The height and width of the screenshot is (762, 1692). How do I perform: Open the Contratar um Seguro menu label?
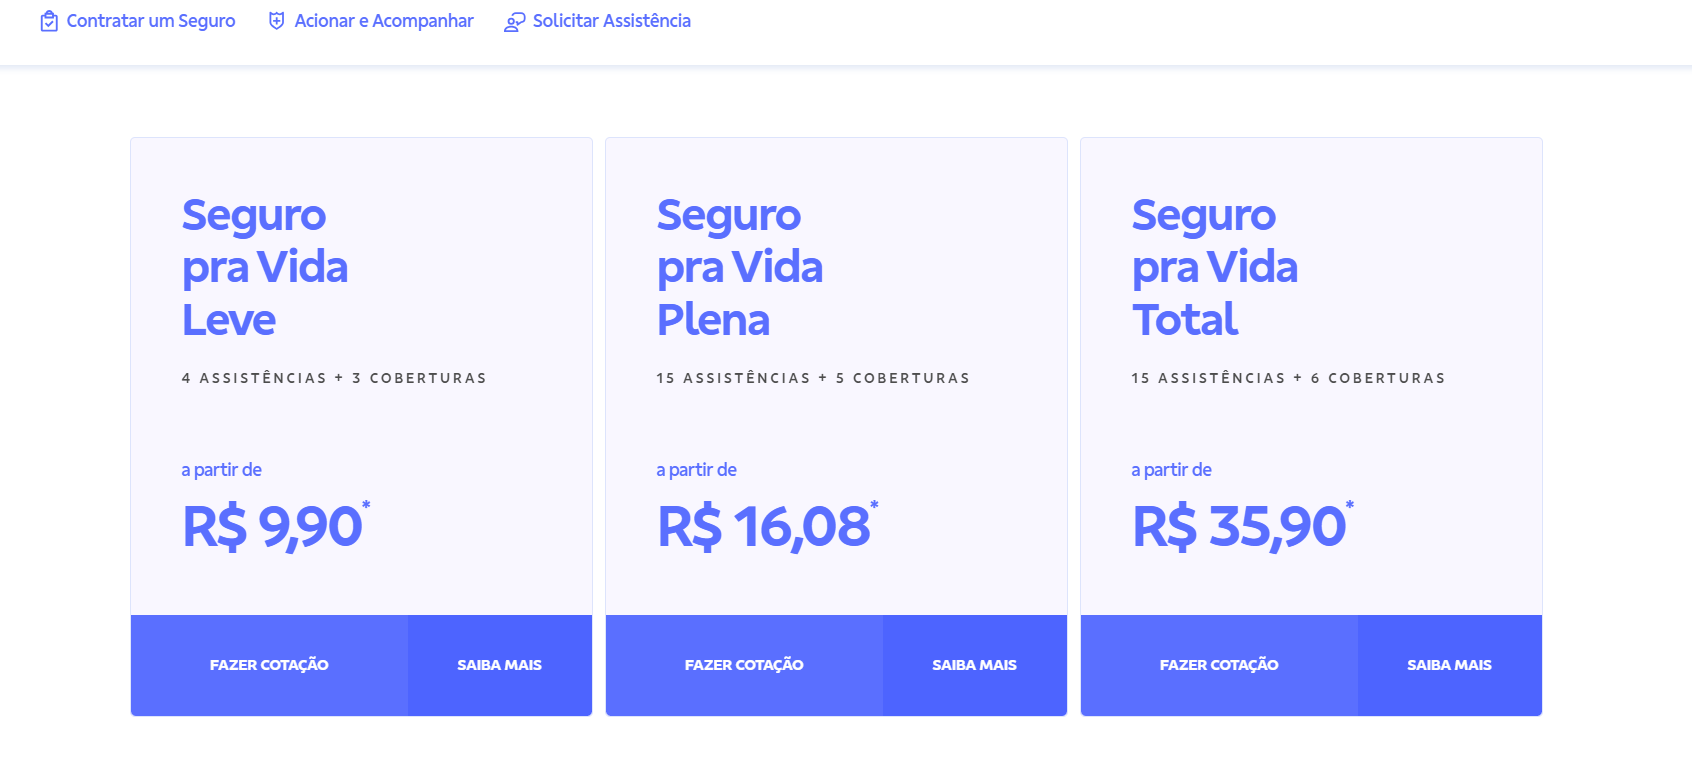point(151,21)
